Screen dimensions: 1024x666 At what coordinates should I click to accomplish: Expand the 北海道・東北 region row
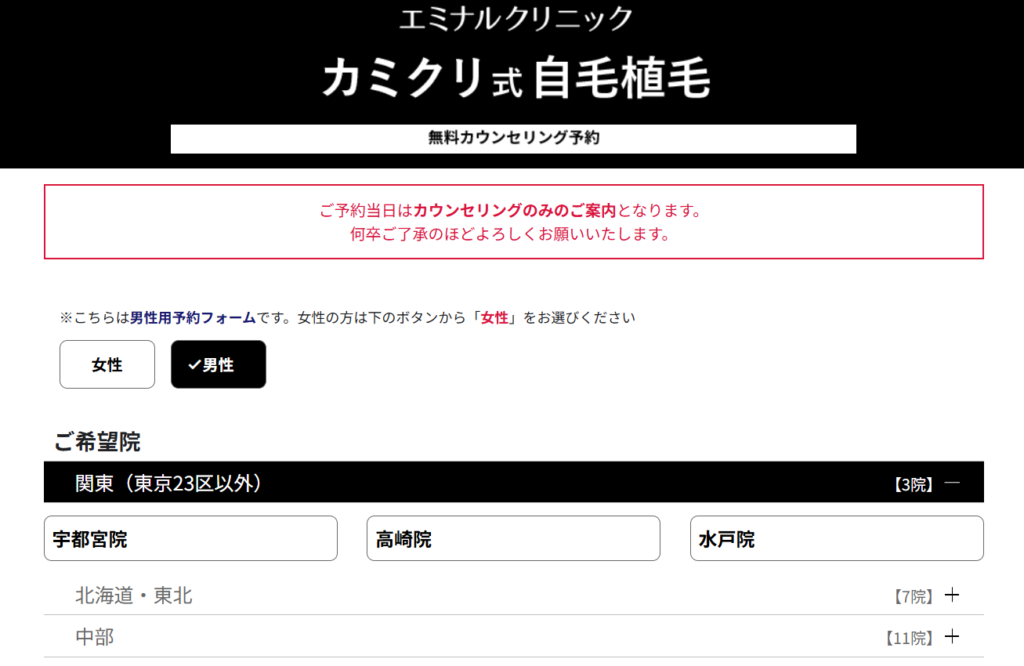pyautogui.click(x=513, y=595)
